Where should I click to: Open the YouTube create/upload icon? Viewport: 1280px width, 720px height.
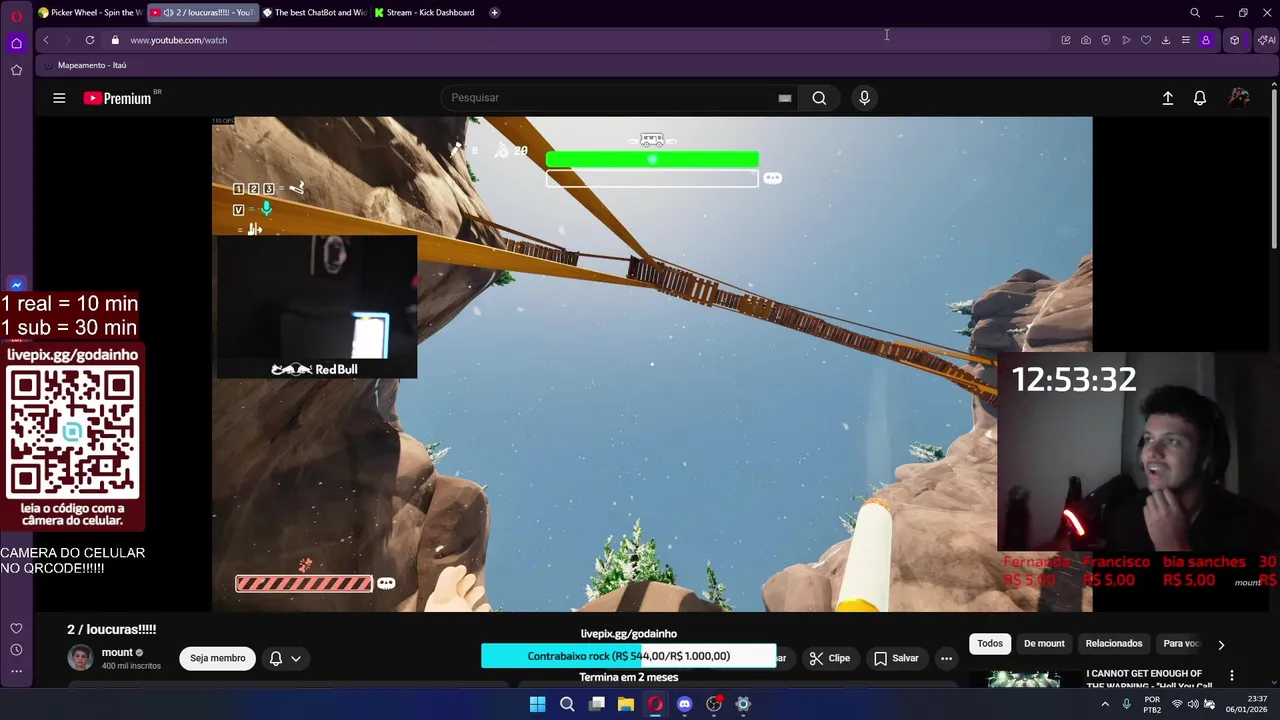1167,98
